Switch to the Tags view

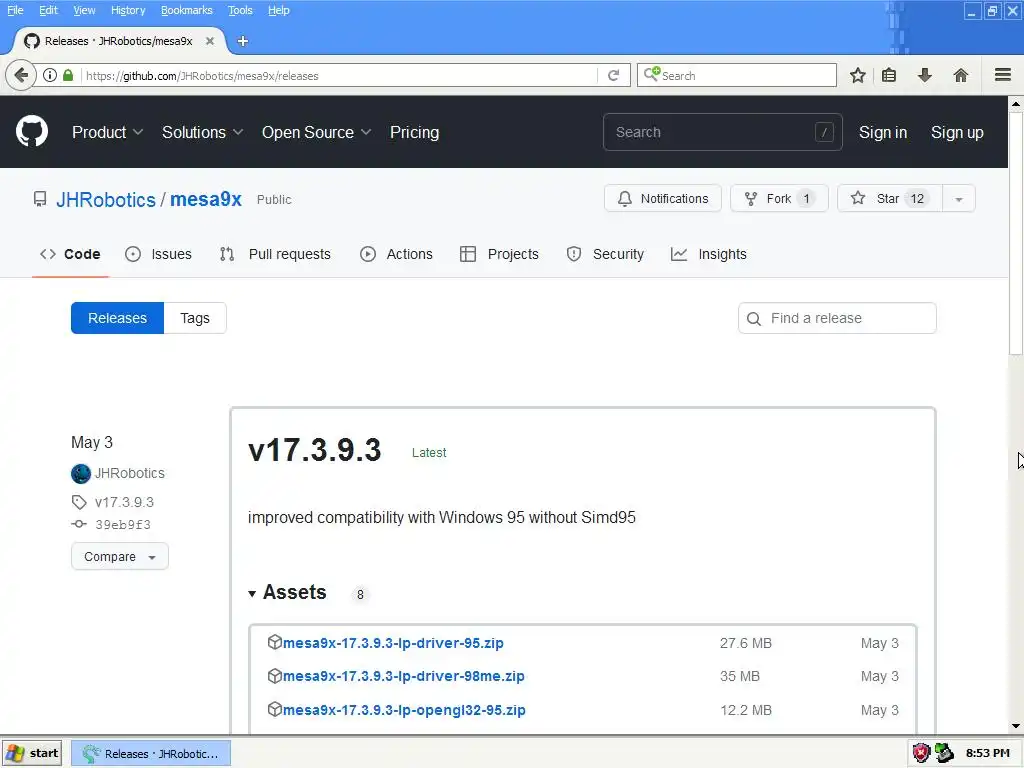click(195, 318)
